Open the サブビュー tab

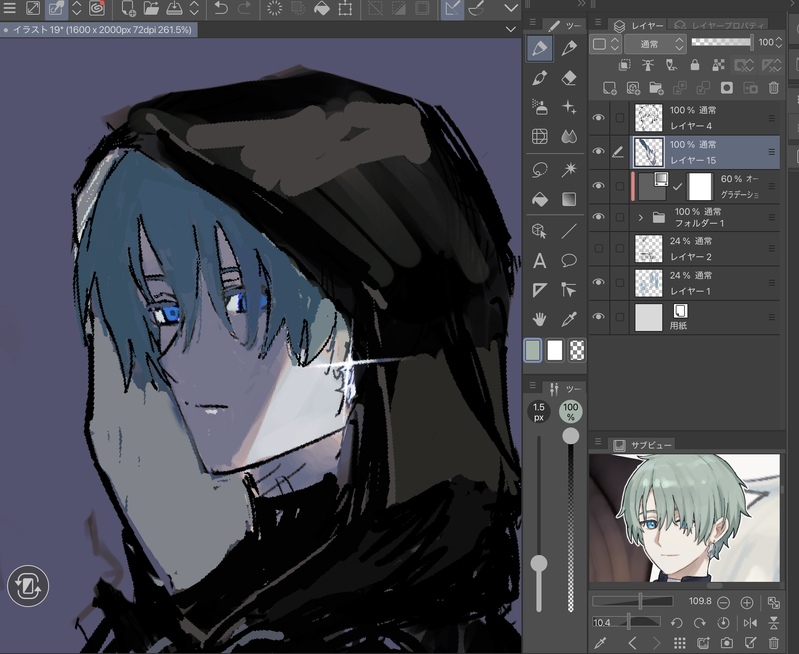point(643,445)
